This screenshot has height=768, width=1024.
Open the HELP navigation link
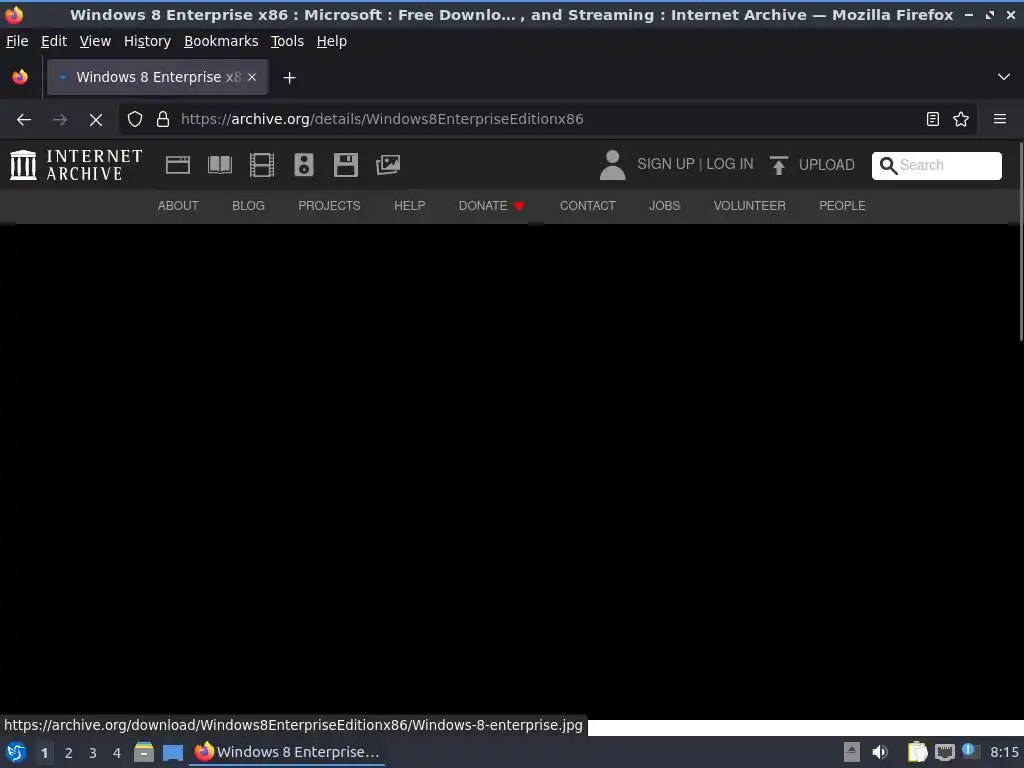coord(409,206)
